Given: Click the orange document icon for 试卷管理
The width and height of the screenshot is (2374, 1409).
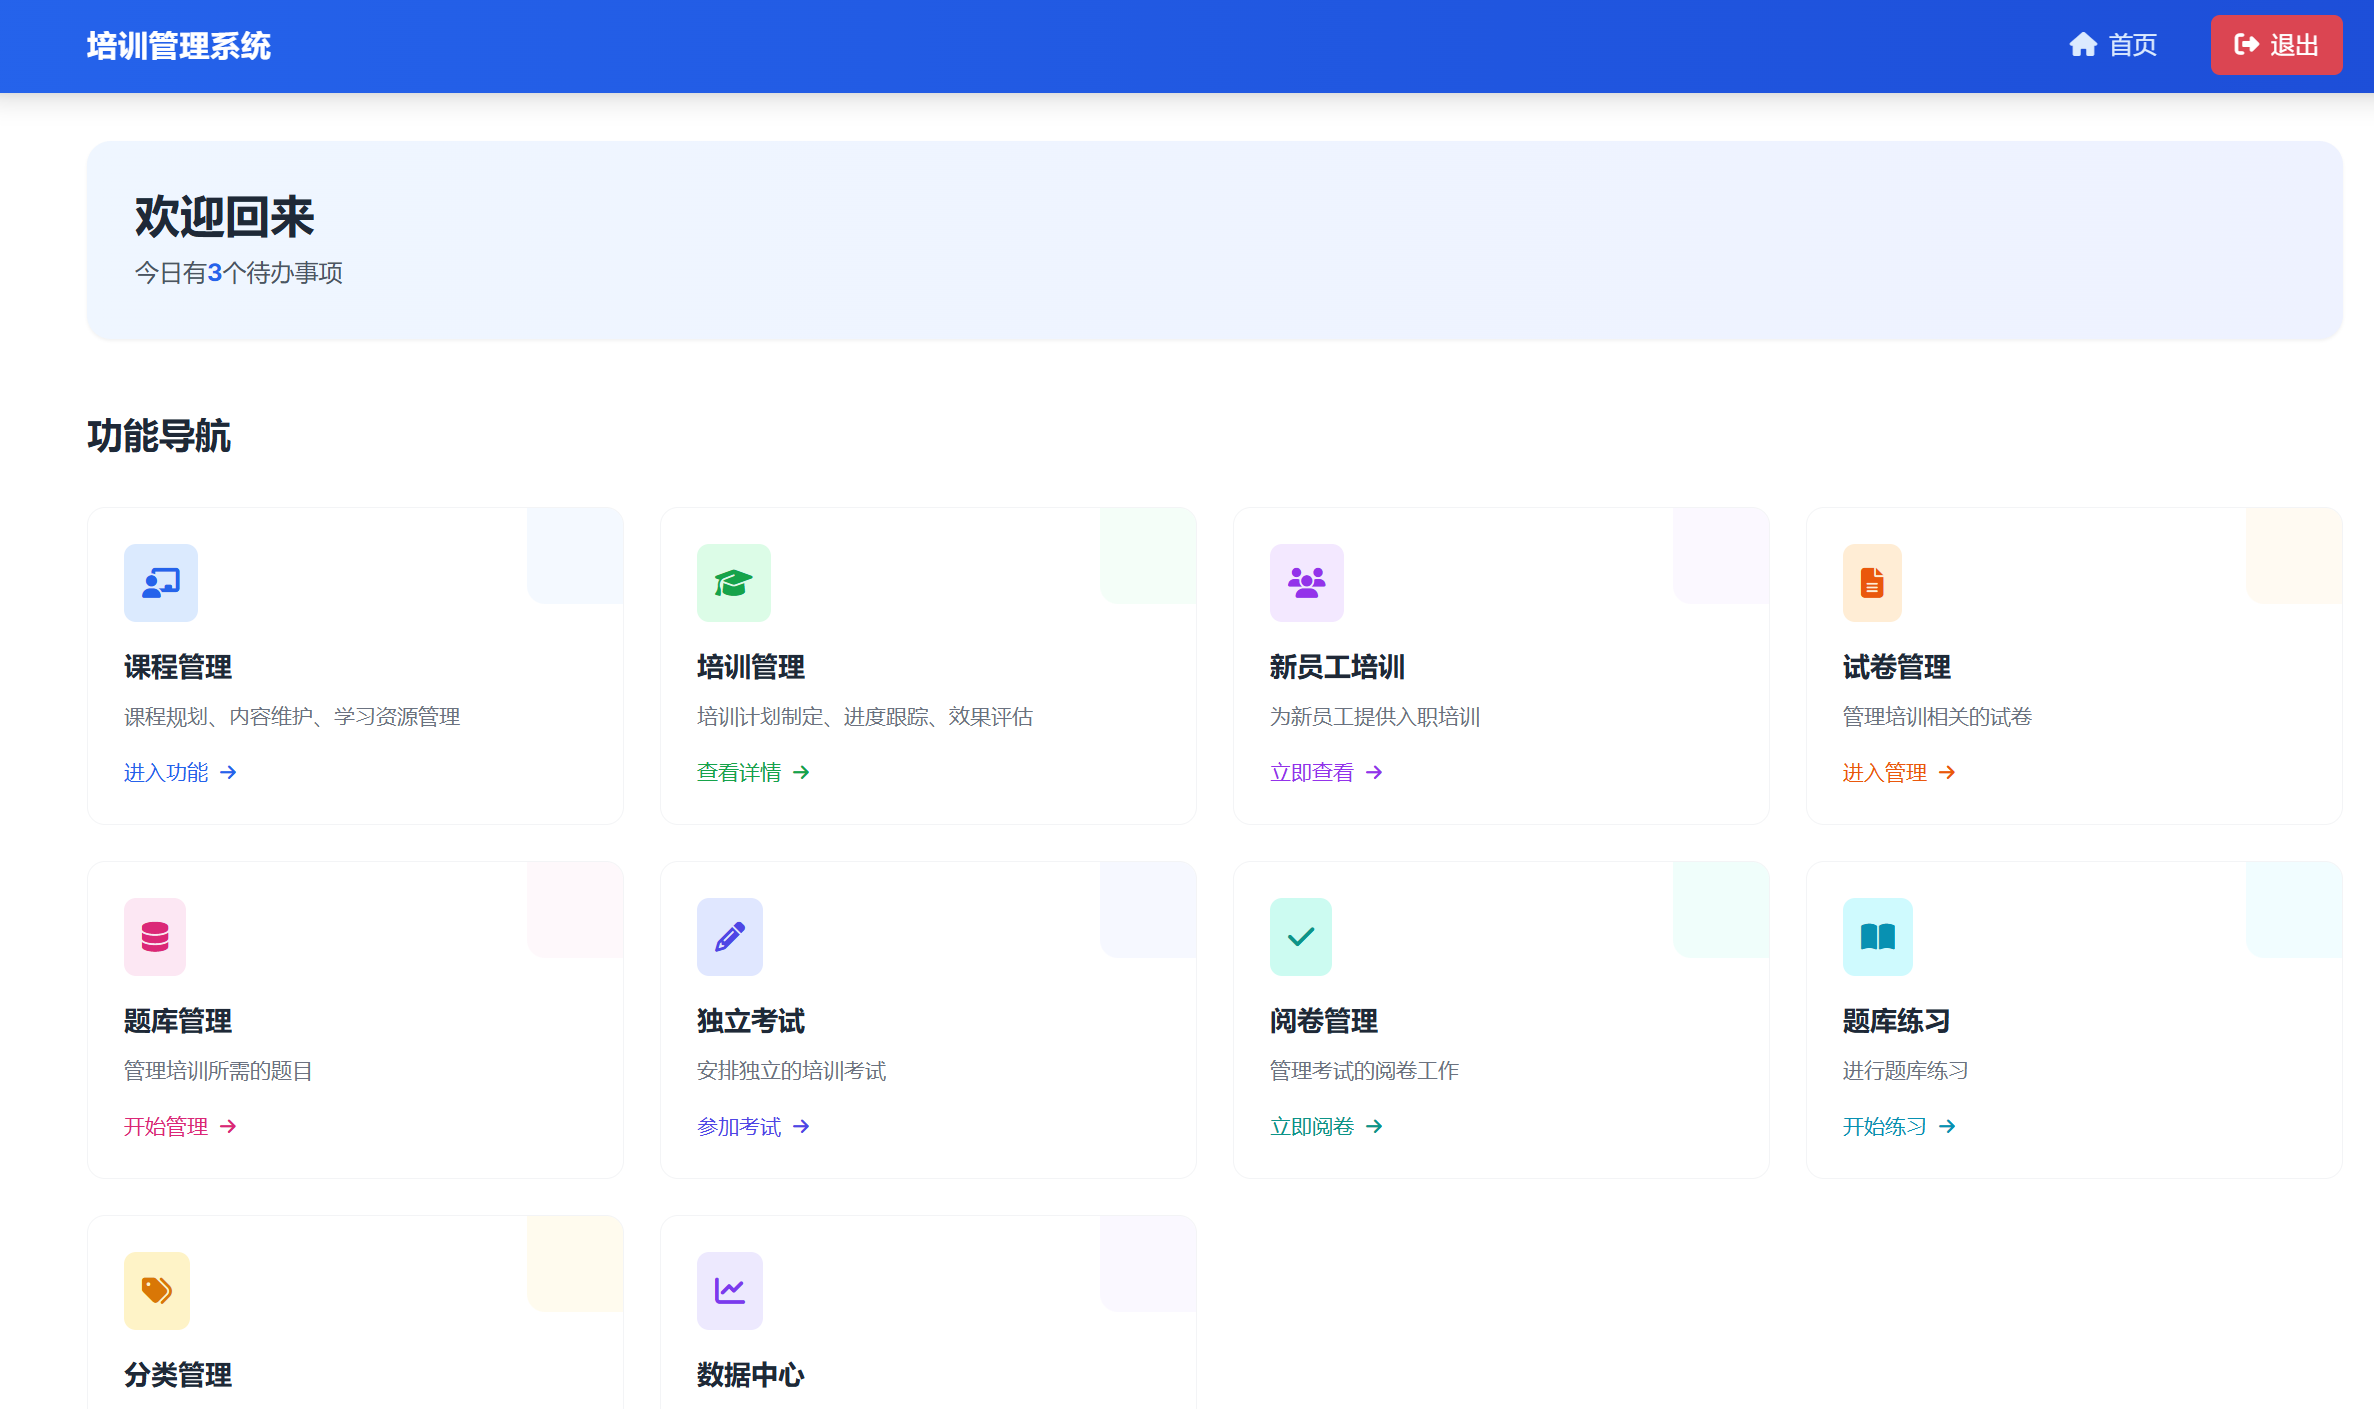Looking at the screenshot, I should click(1871, 583).
